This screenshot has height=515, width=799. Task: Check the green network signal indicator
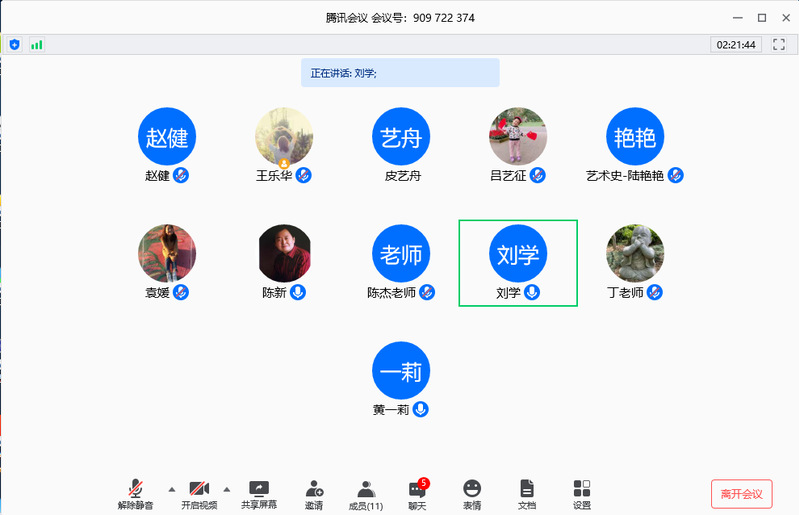(37, 45)
